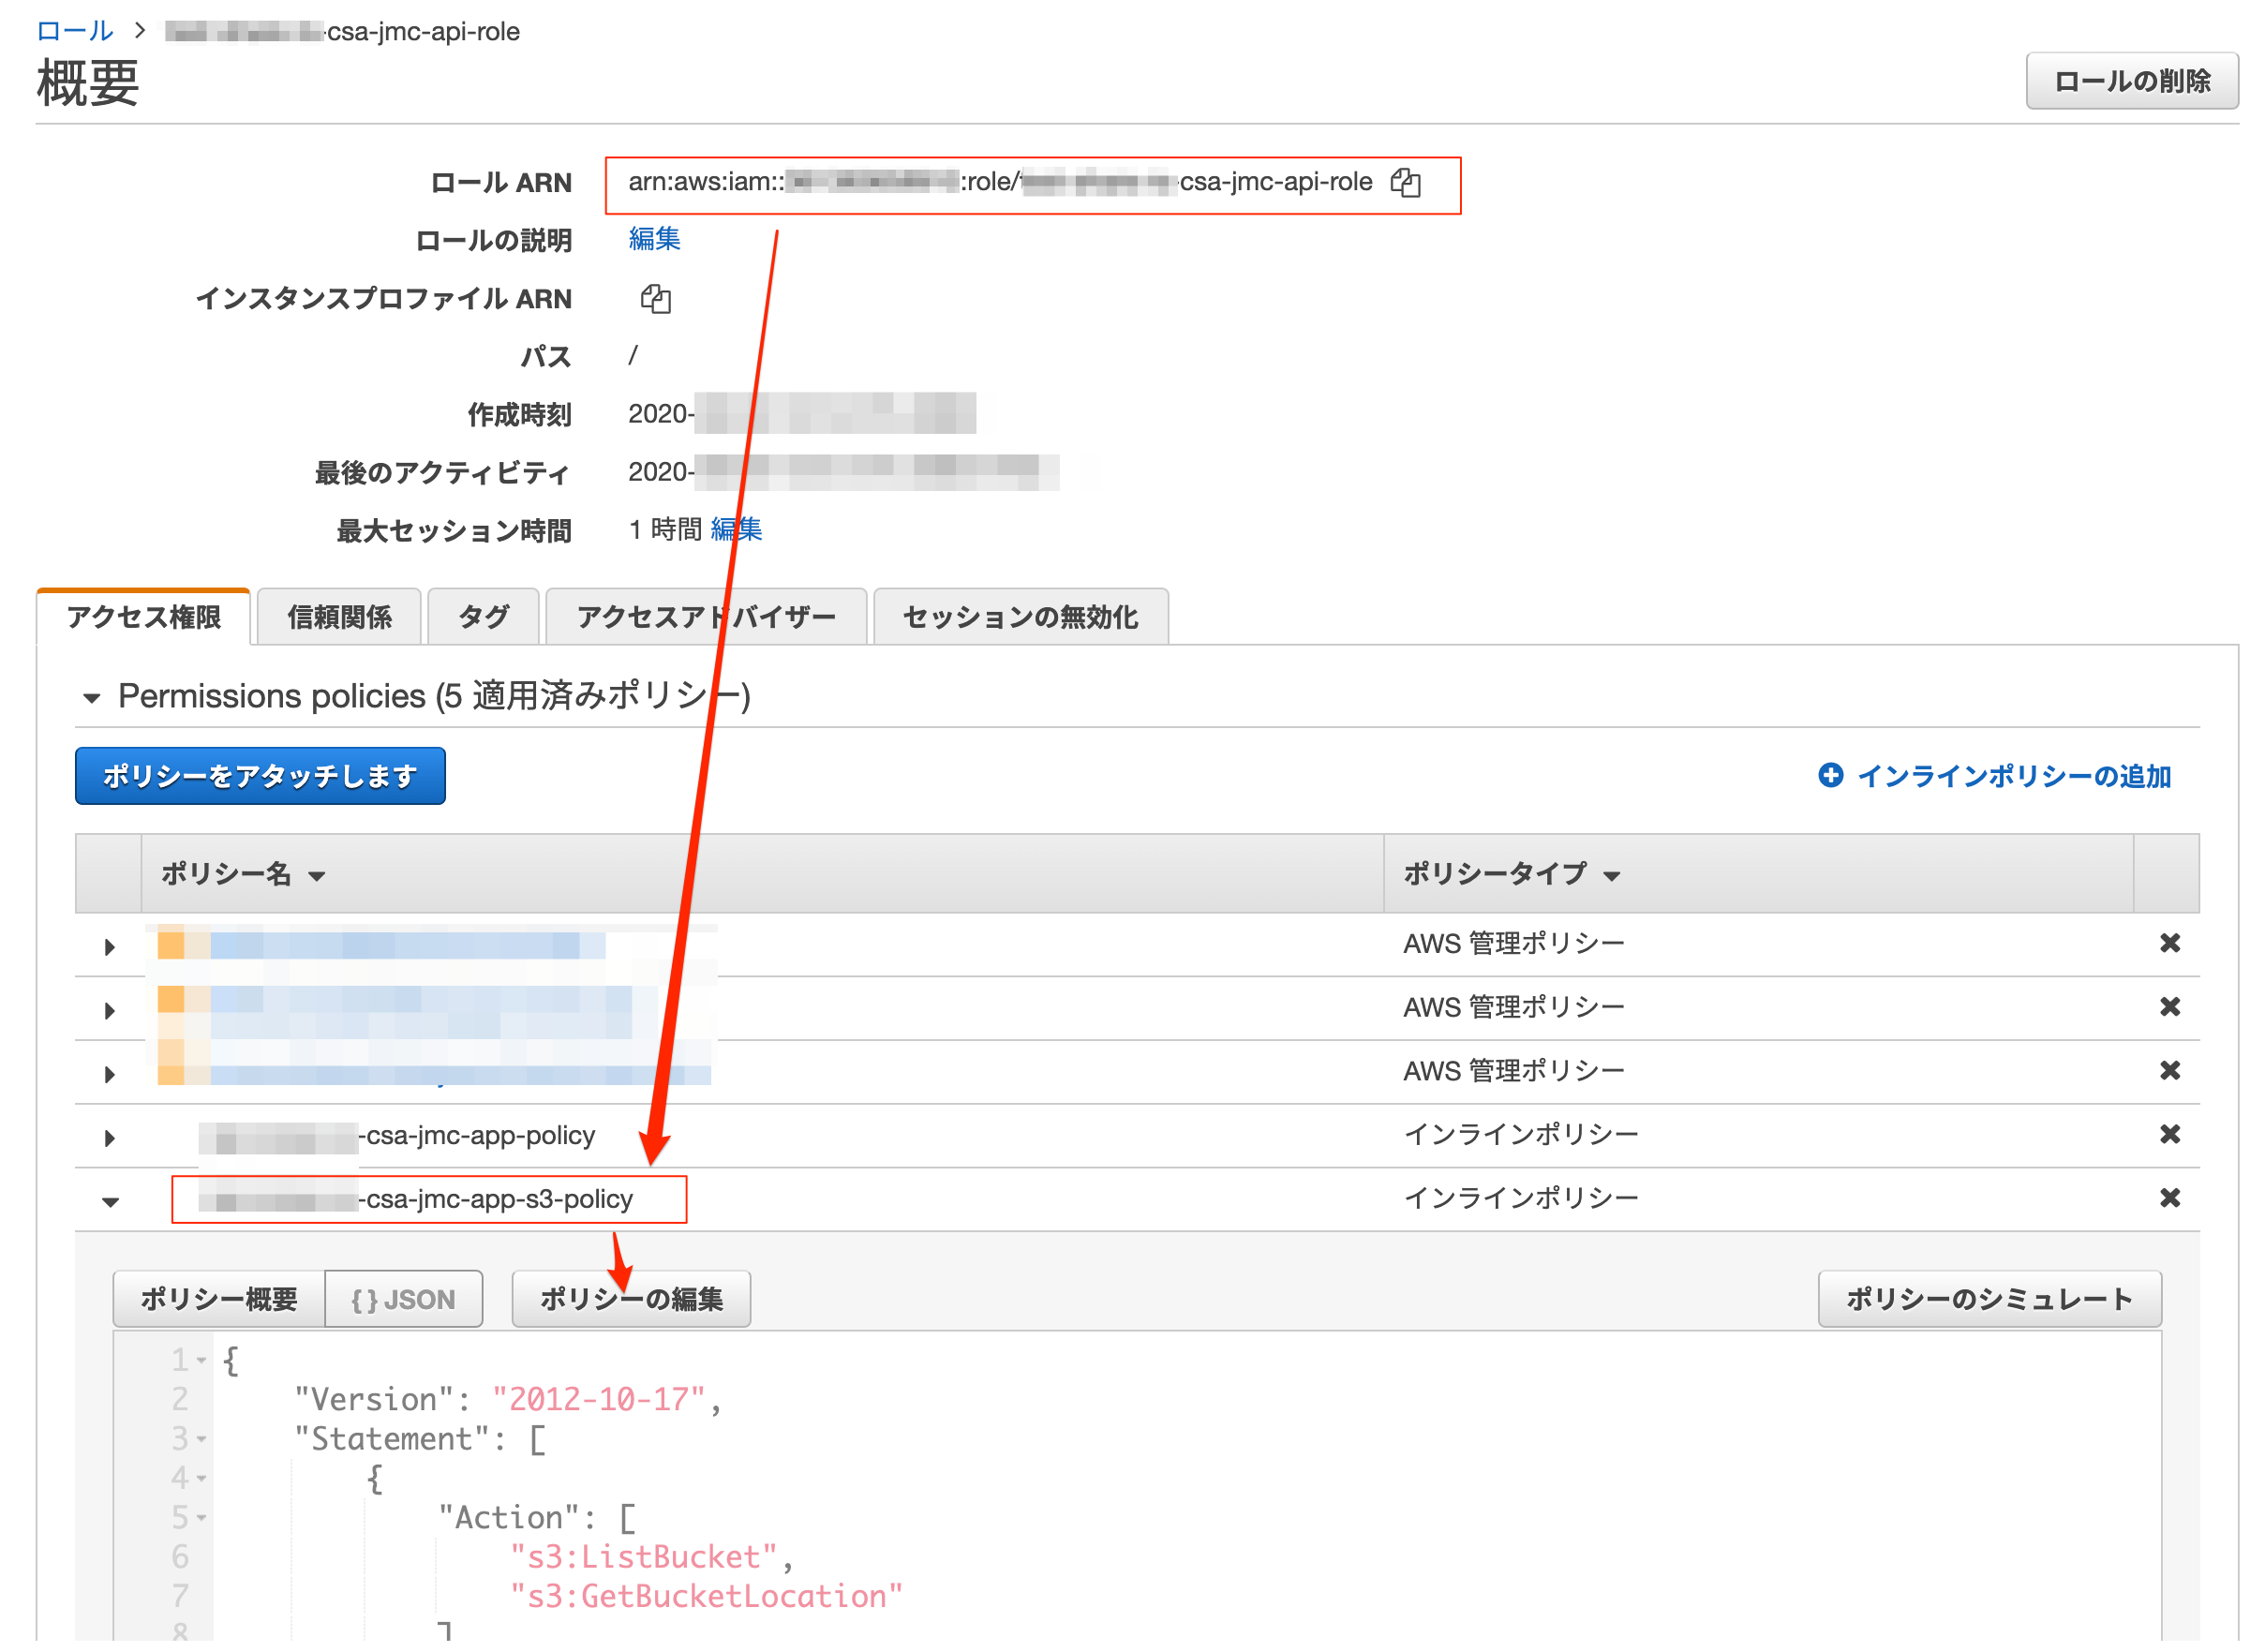Detach the first AWS managed policy via X icon

(2171, 941)
